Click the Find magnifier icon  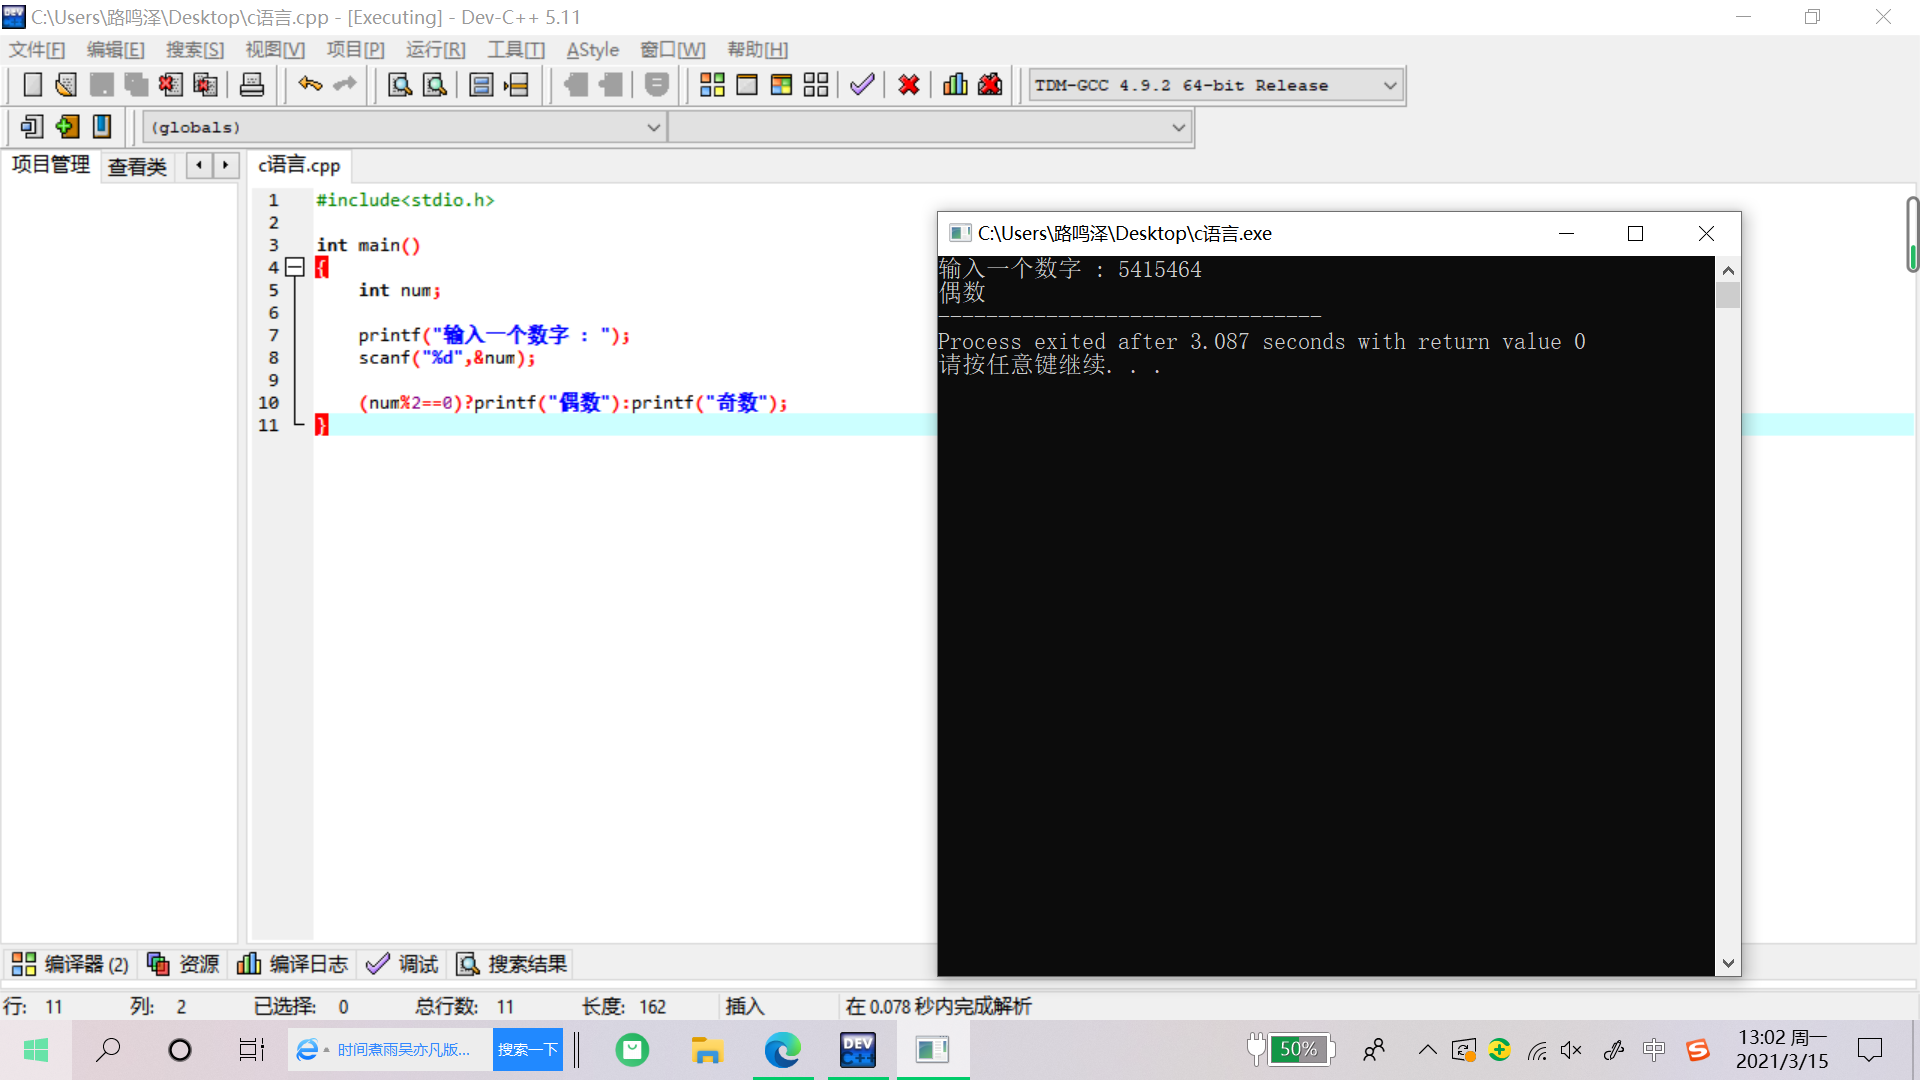click(400, 85)
